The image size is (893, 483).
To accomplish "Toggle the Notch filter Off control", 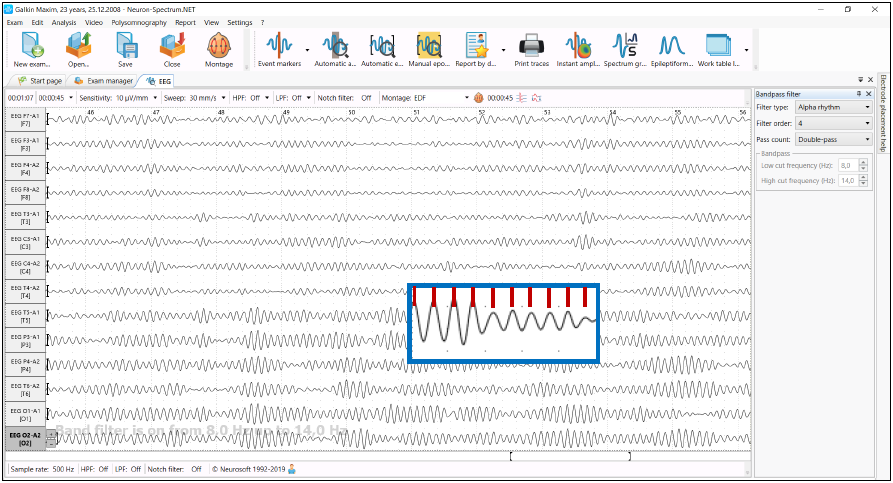I will (x=366, y=98).
